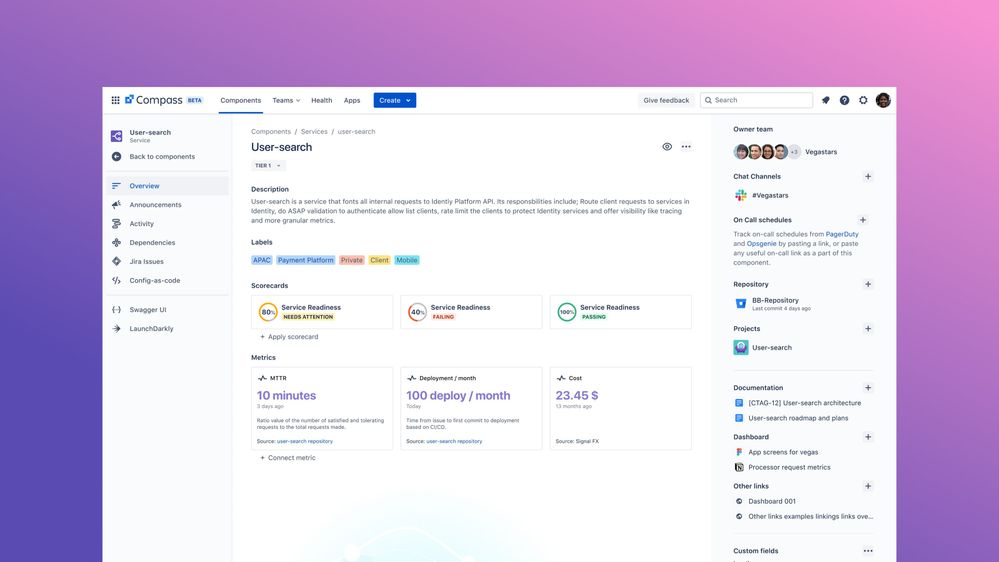Click the User-search project avatar icon
999x562 pixels.
(x=740, y=347)
